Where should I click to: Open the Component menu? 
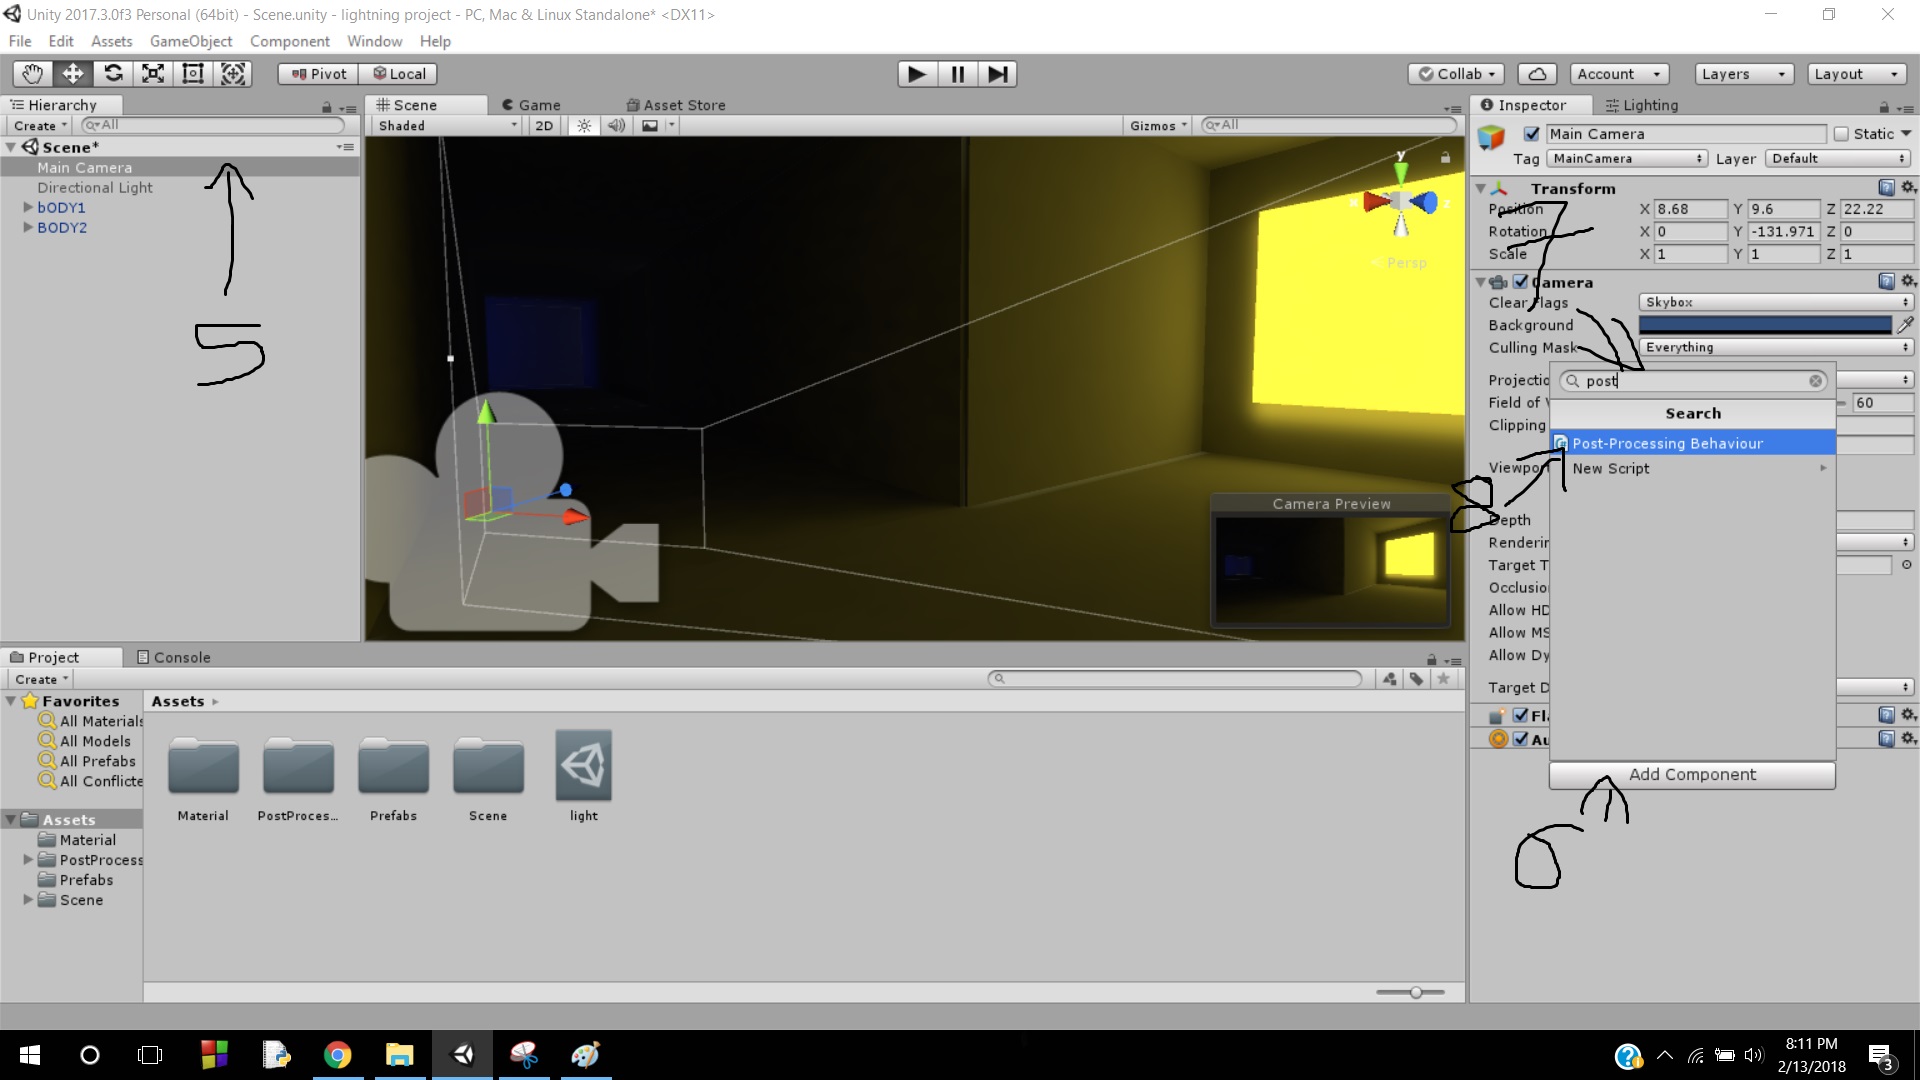tap(290, 41)
